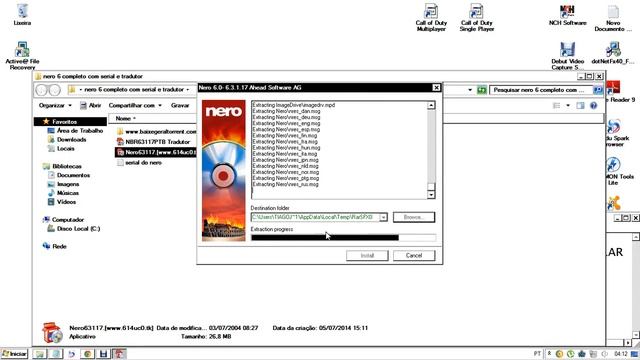Viewport: 640px width, 360px height.
Task: Click the breadcrumb 'nero 6 completo com serial e tradutor'
Action: (x=134, y=89)
